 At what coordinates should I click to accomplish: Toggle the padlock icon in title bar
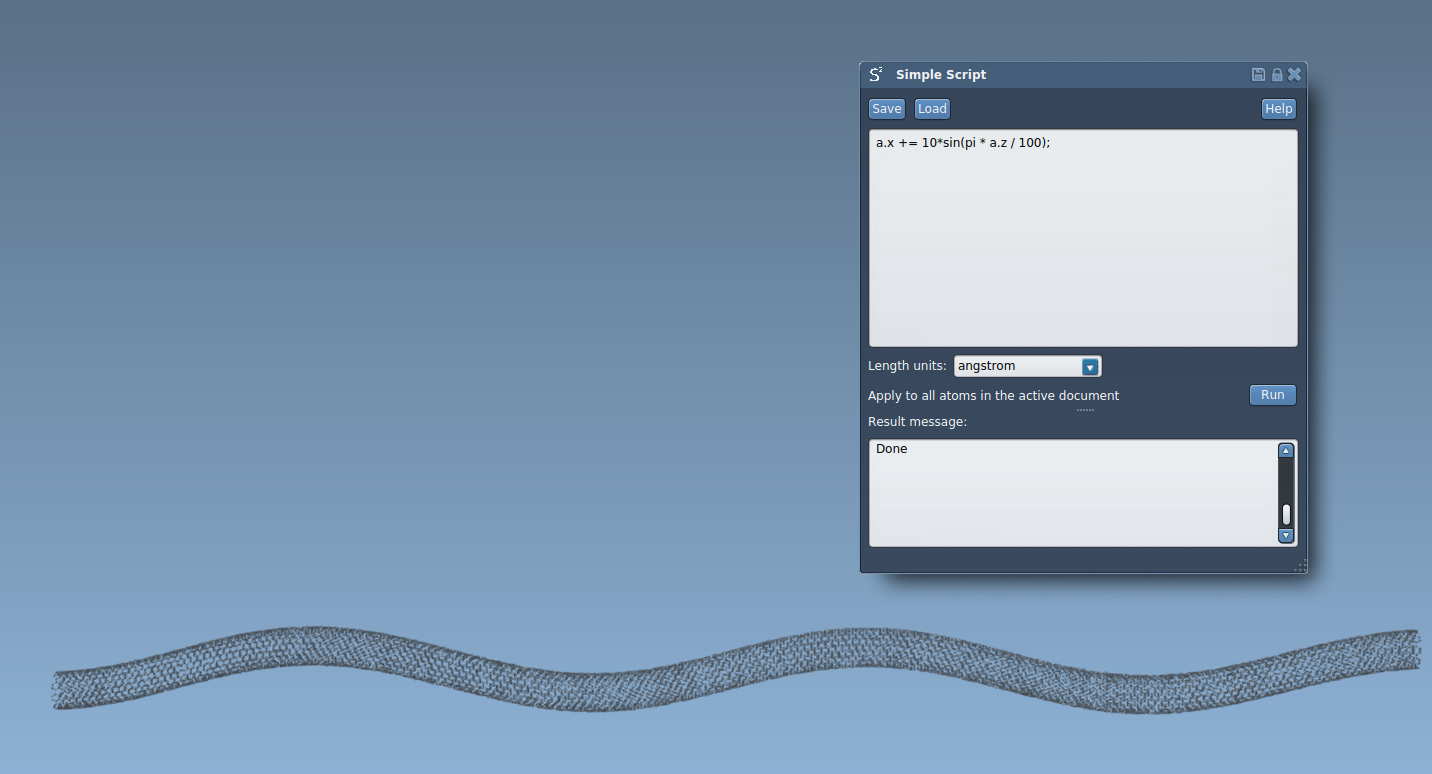coord(1276,75)
